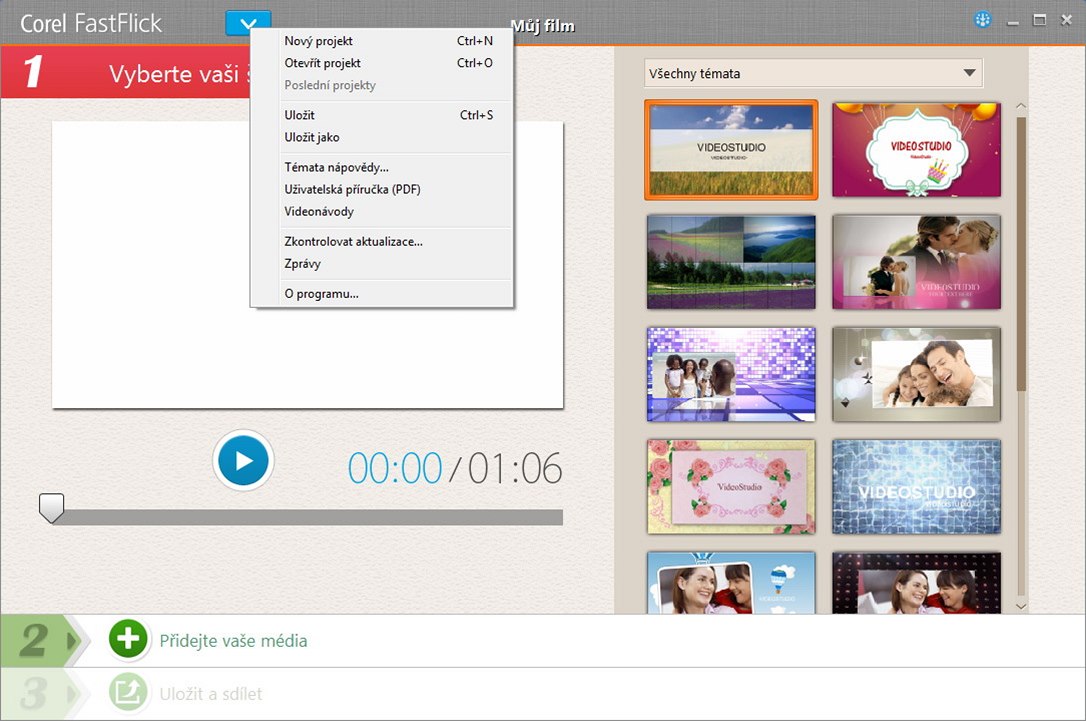Image resolution: width=1086 pixels, height=721 pixels.
Task: Click Přidejte vaše média step label
Action: [x=233, y=641]
